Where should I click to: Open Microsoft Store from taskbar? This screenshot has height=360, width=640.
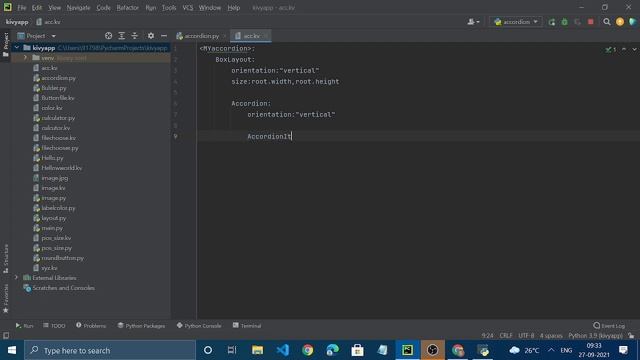click(x=357, y=350)
